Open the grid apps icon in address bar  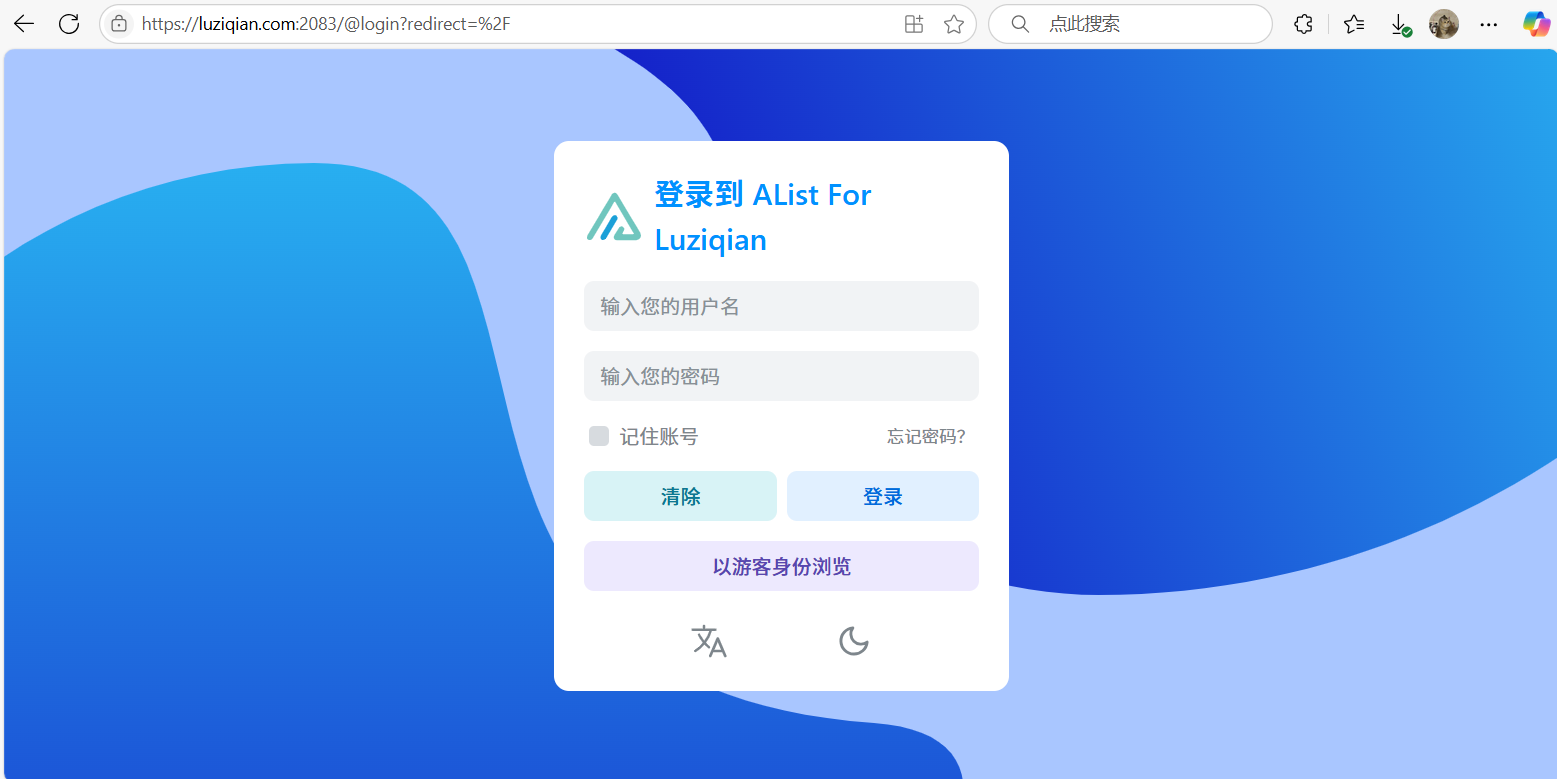(913, 24)
